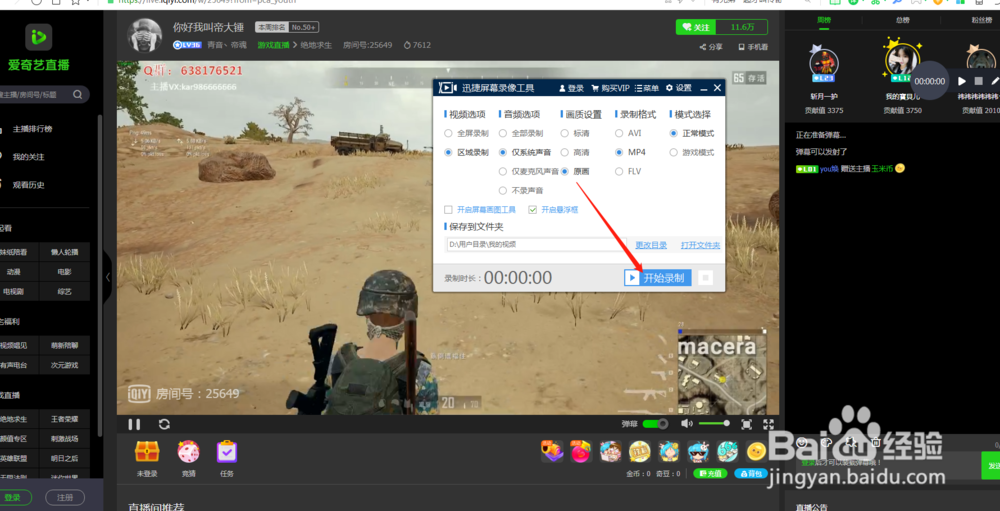Click the save folder path field
Viewport: 1000px width, 511px height.
tap(536, 244)
